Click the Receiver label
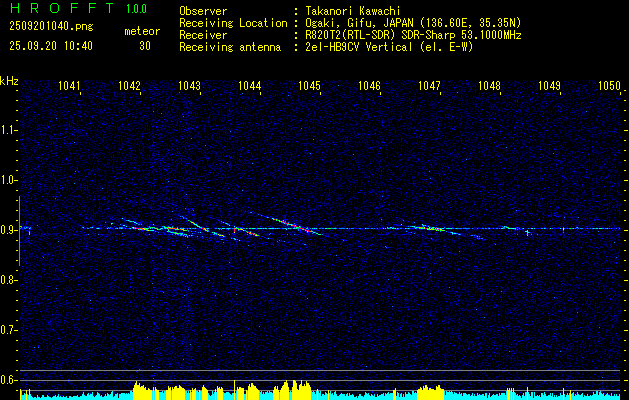 (203, 35)
